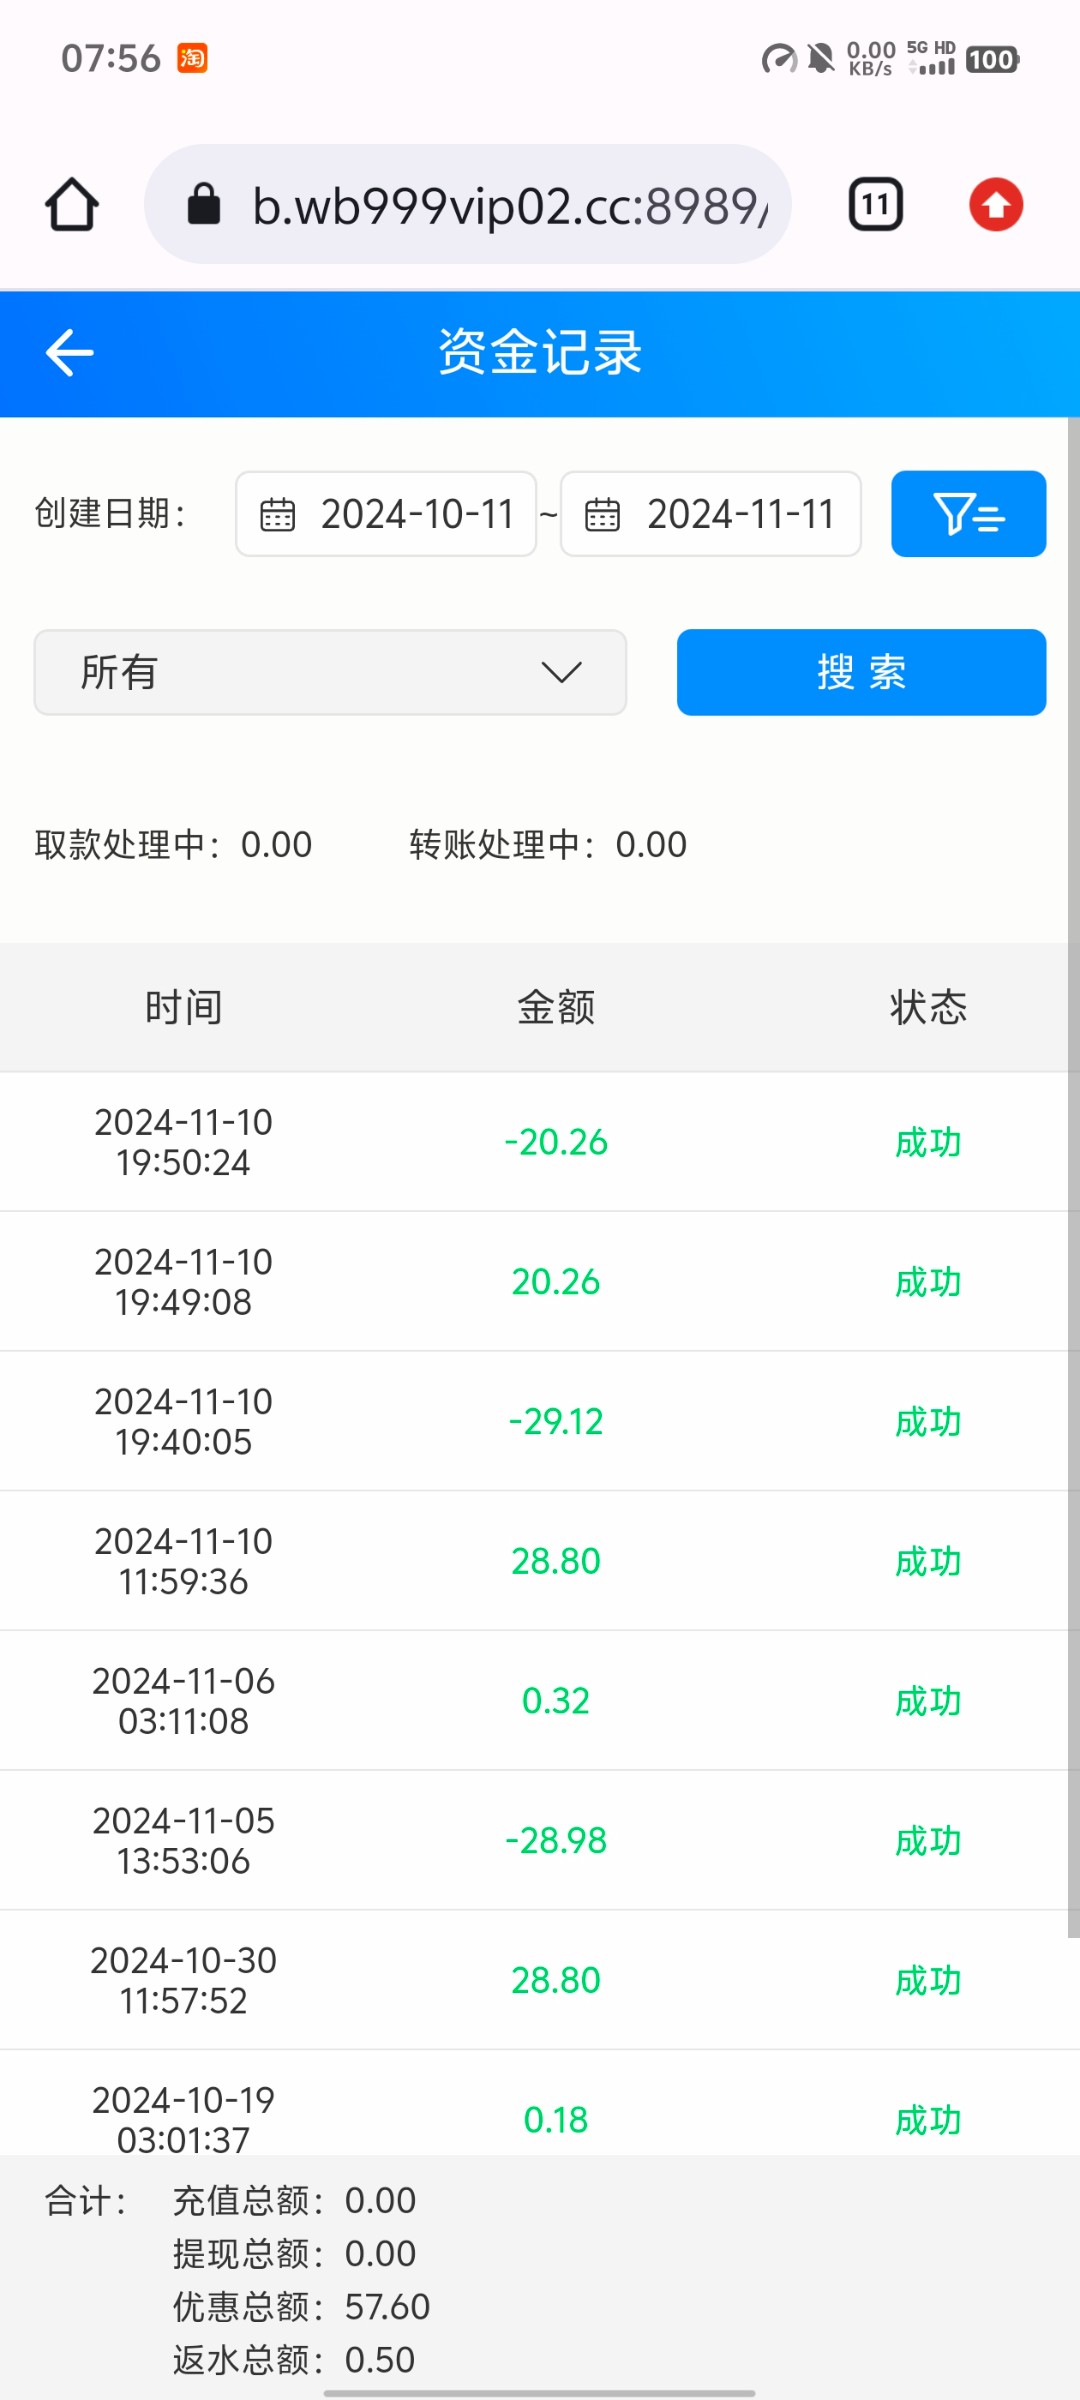Tap the lock icon in address bar

coord(204,205)
